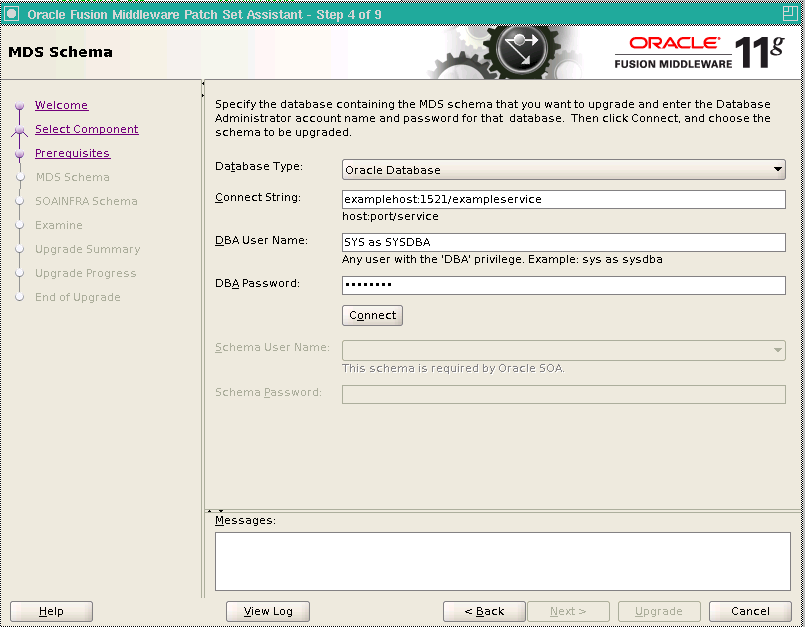Screen dimensions: 805x627
Task: Click the Upgrade Progress step bullet marker
Action: click(x=20, y=273)
